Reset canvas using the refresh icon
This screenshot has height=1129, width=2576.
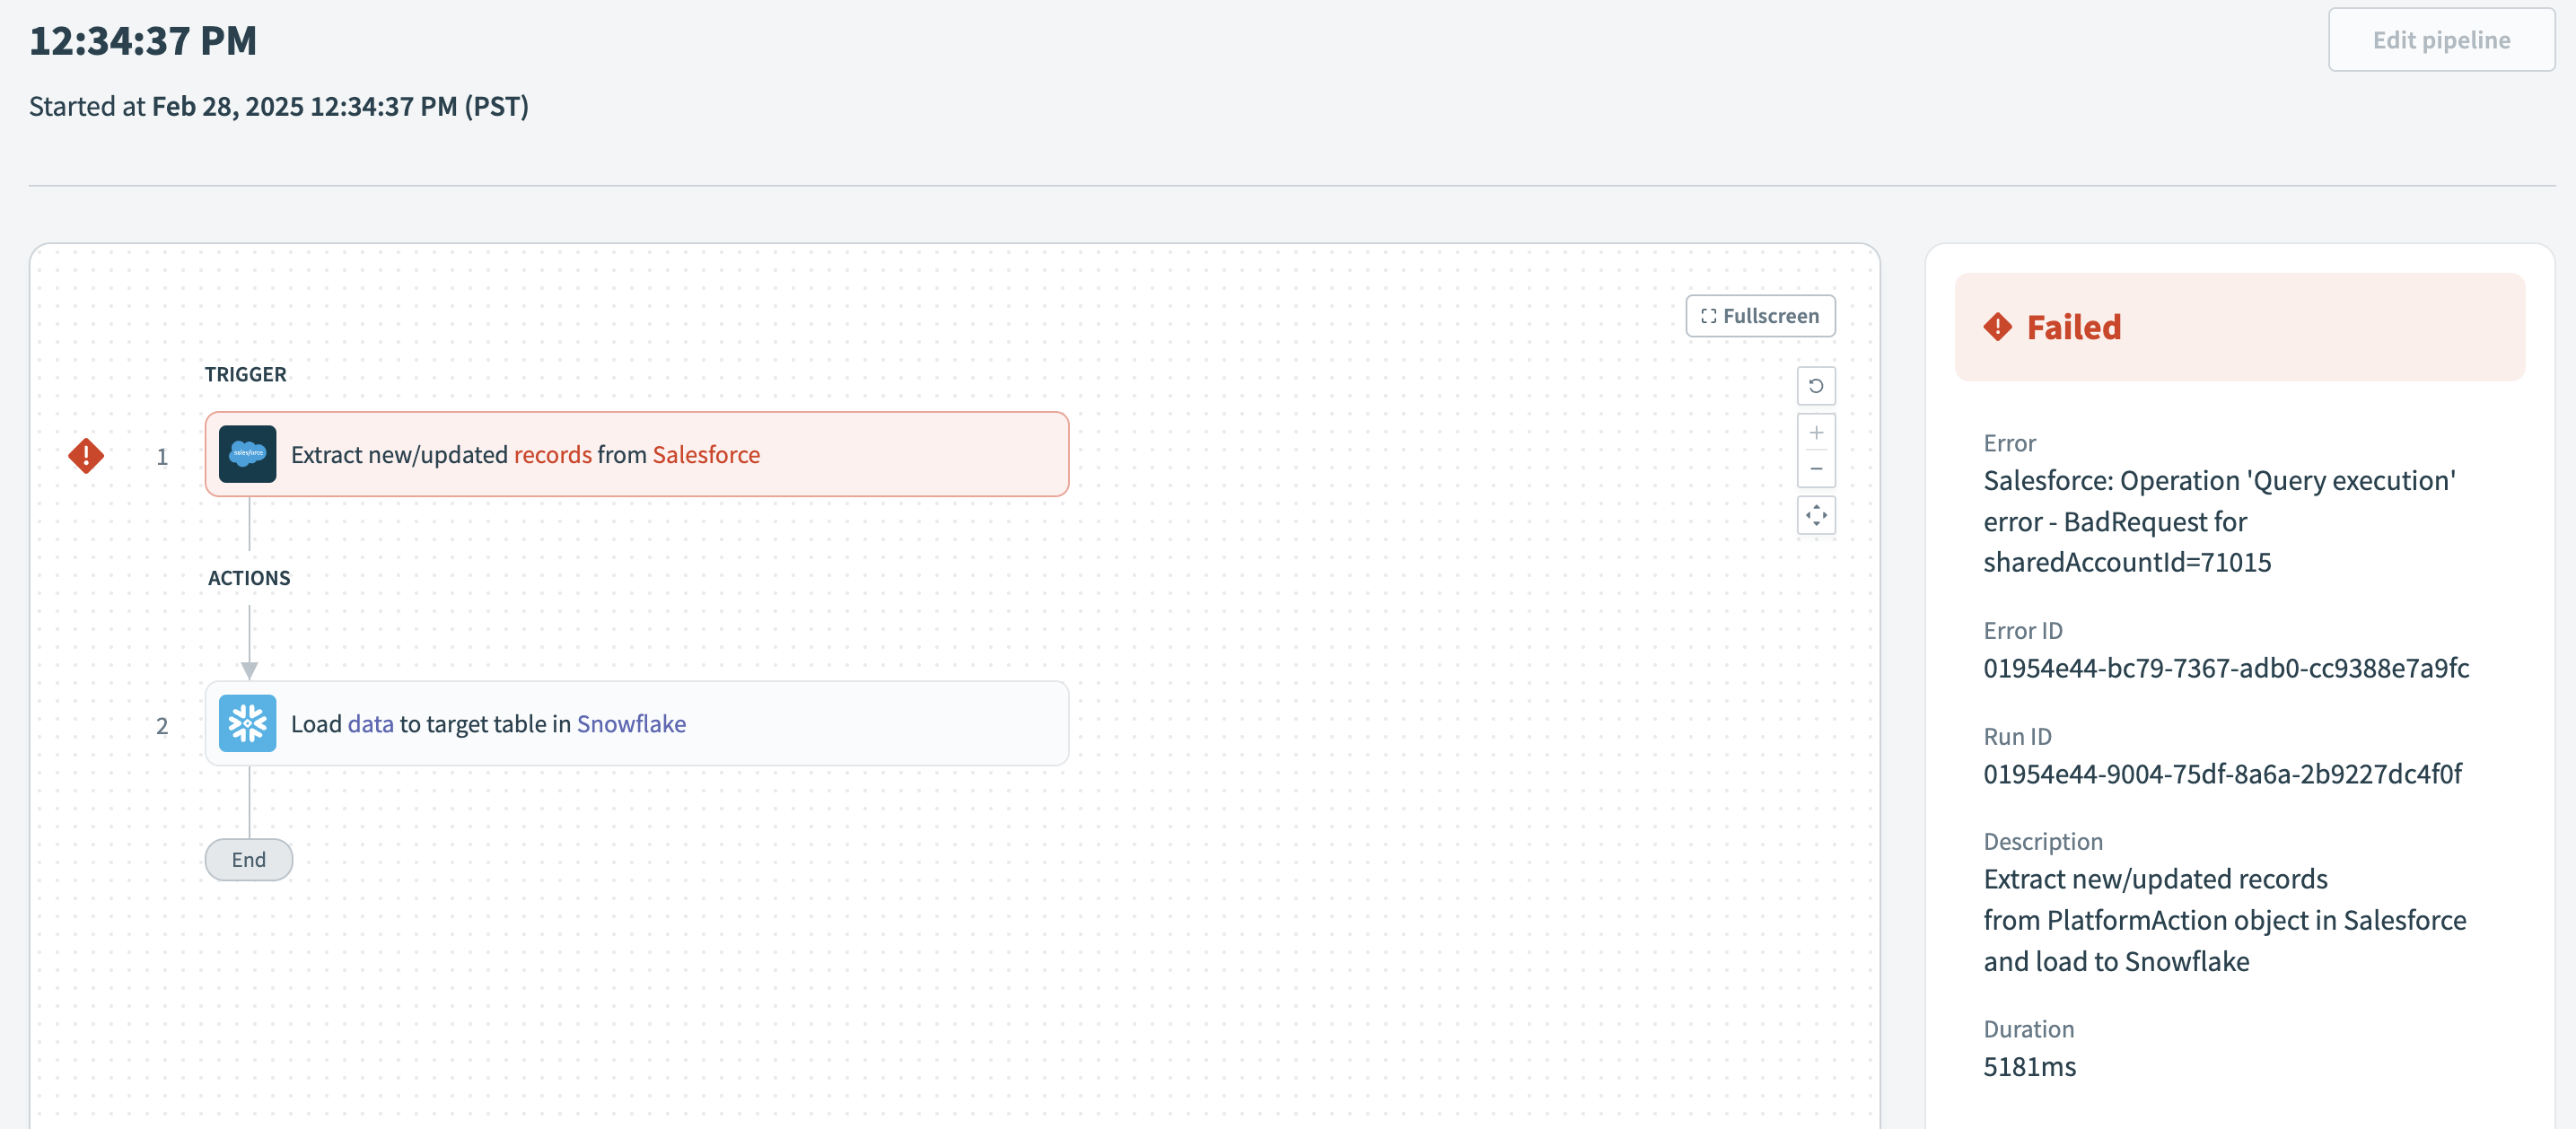[1817, 386]
